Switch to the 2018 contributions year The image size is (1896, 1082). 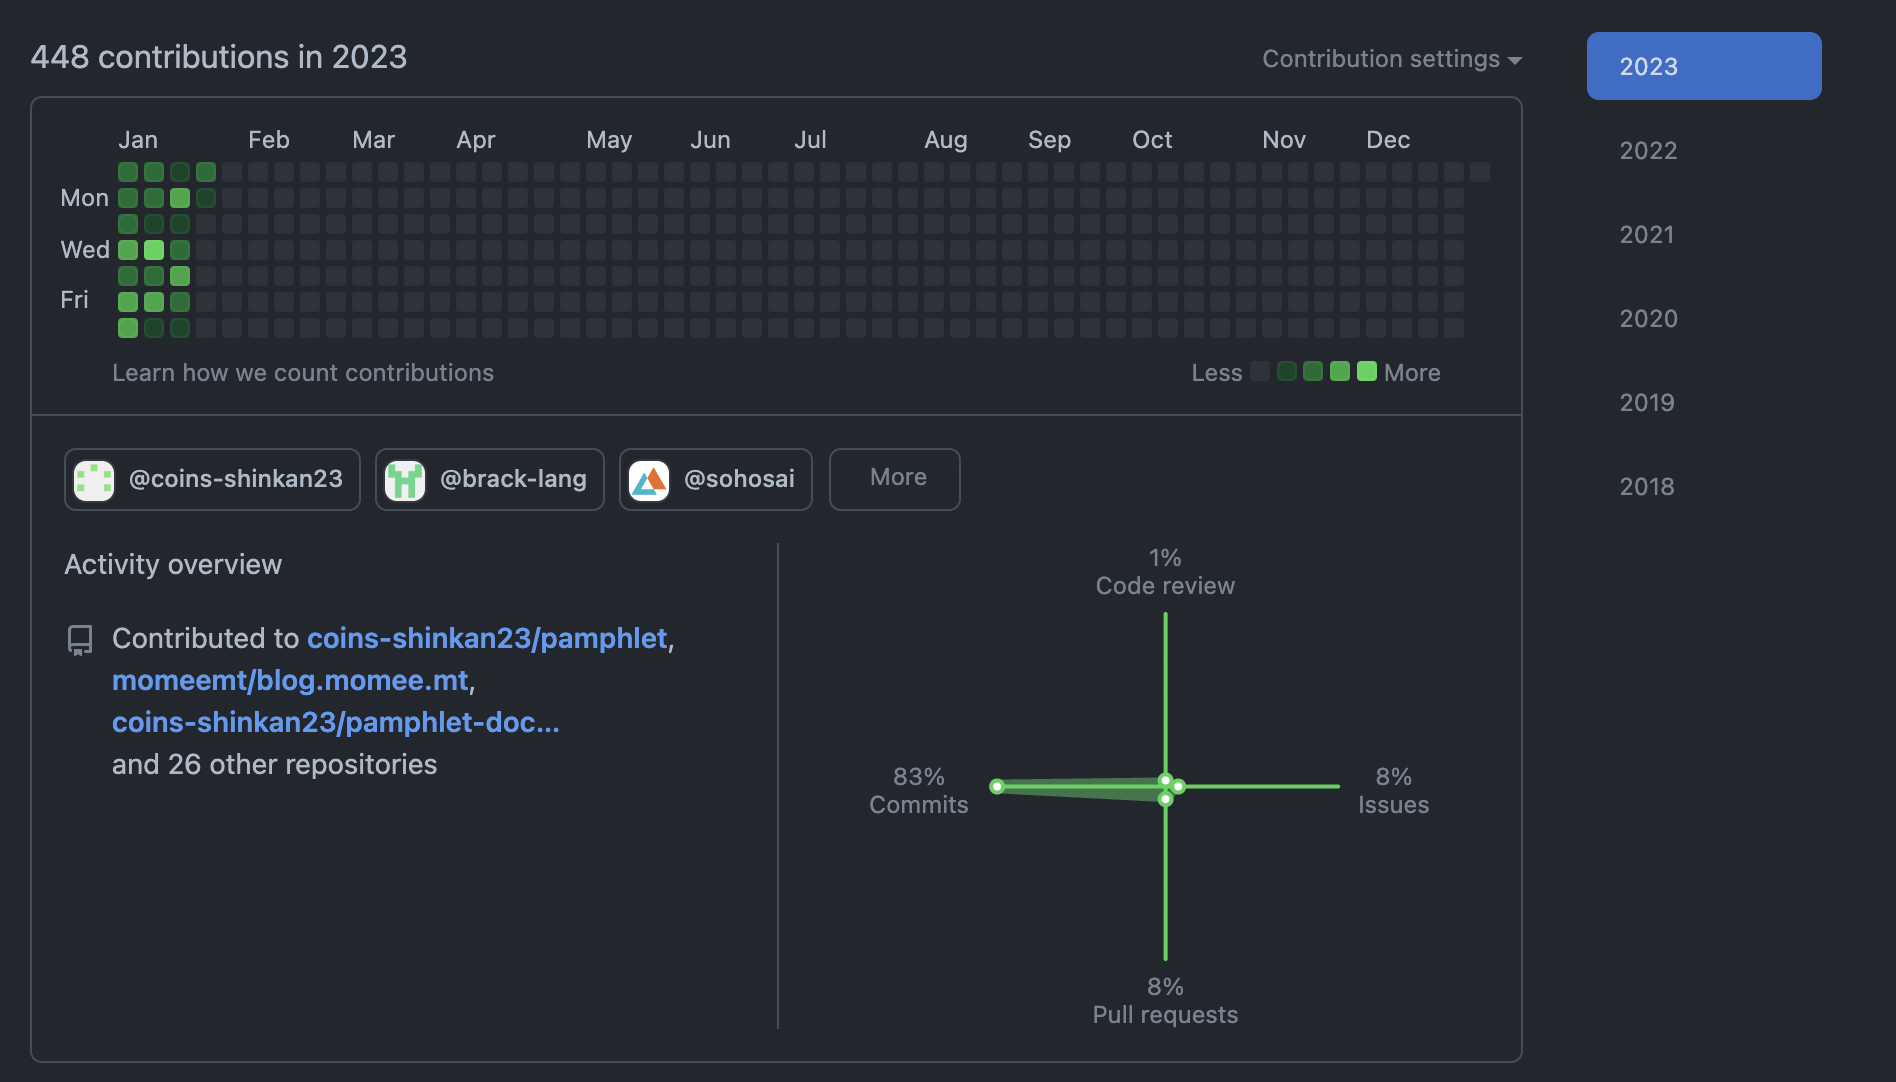point(1648,486)
